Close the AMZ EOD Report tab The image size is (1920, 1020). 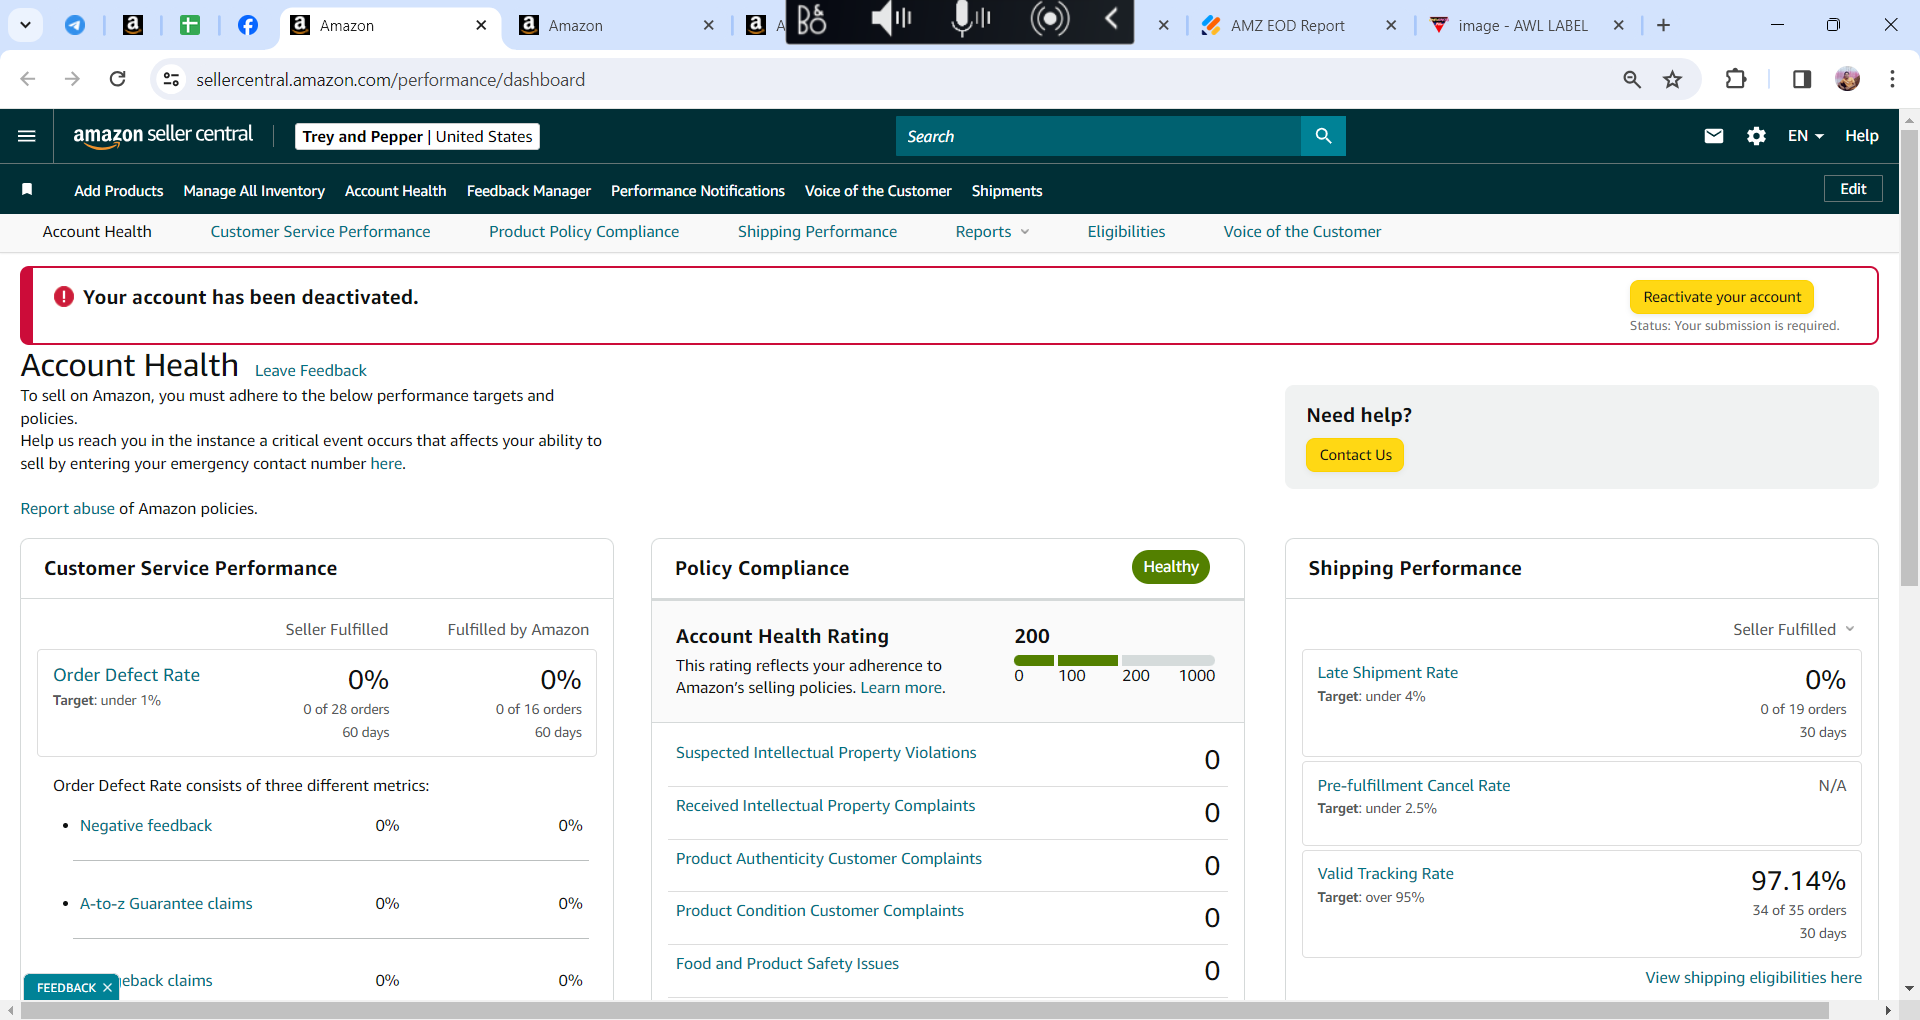pyautogui.click(x=1391, y=25)
